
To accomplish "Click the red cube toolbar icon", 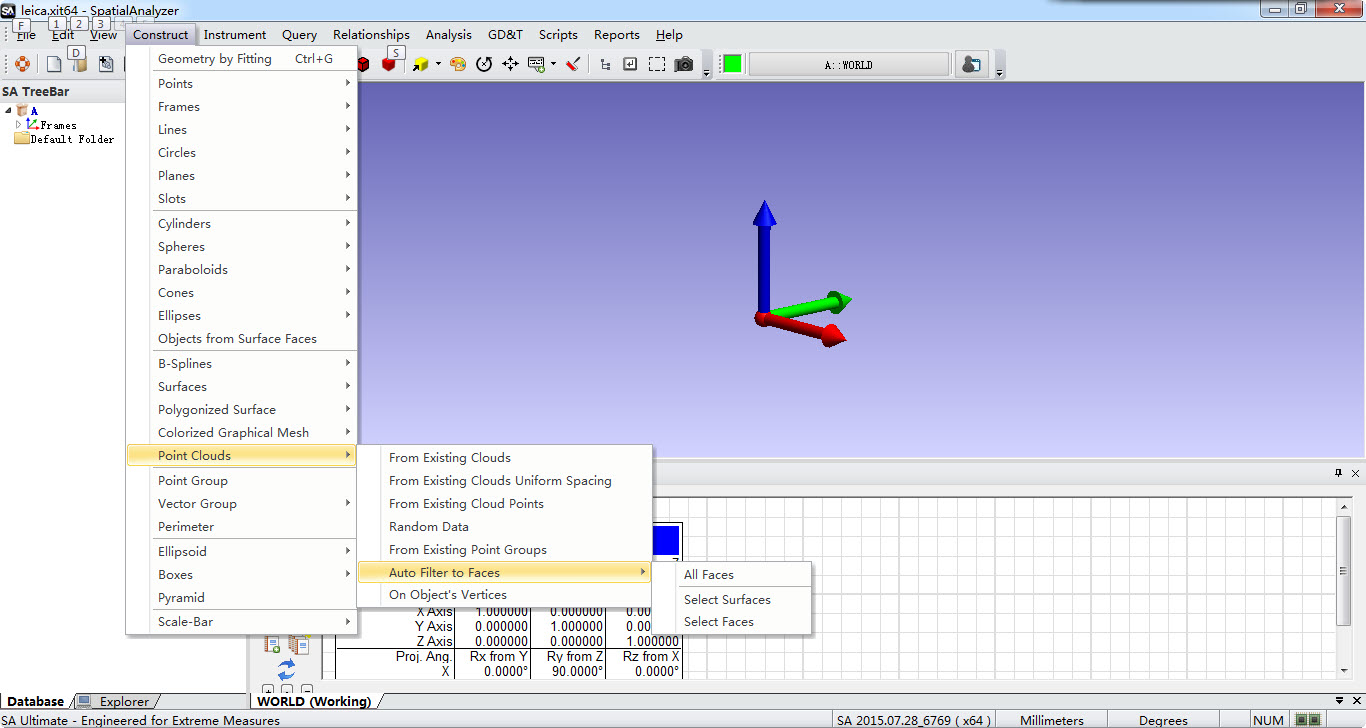I will point(388,65).
